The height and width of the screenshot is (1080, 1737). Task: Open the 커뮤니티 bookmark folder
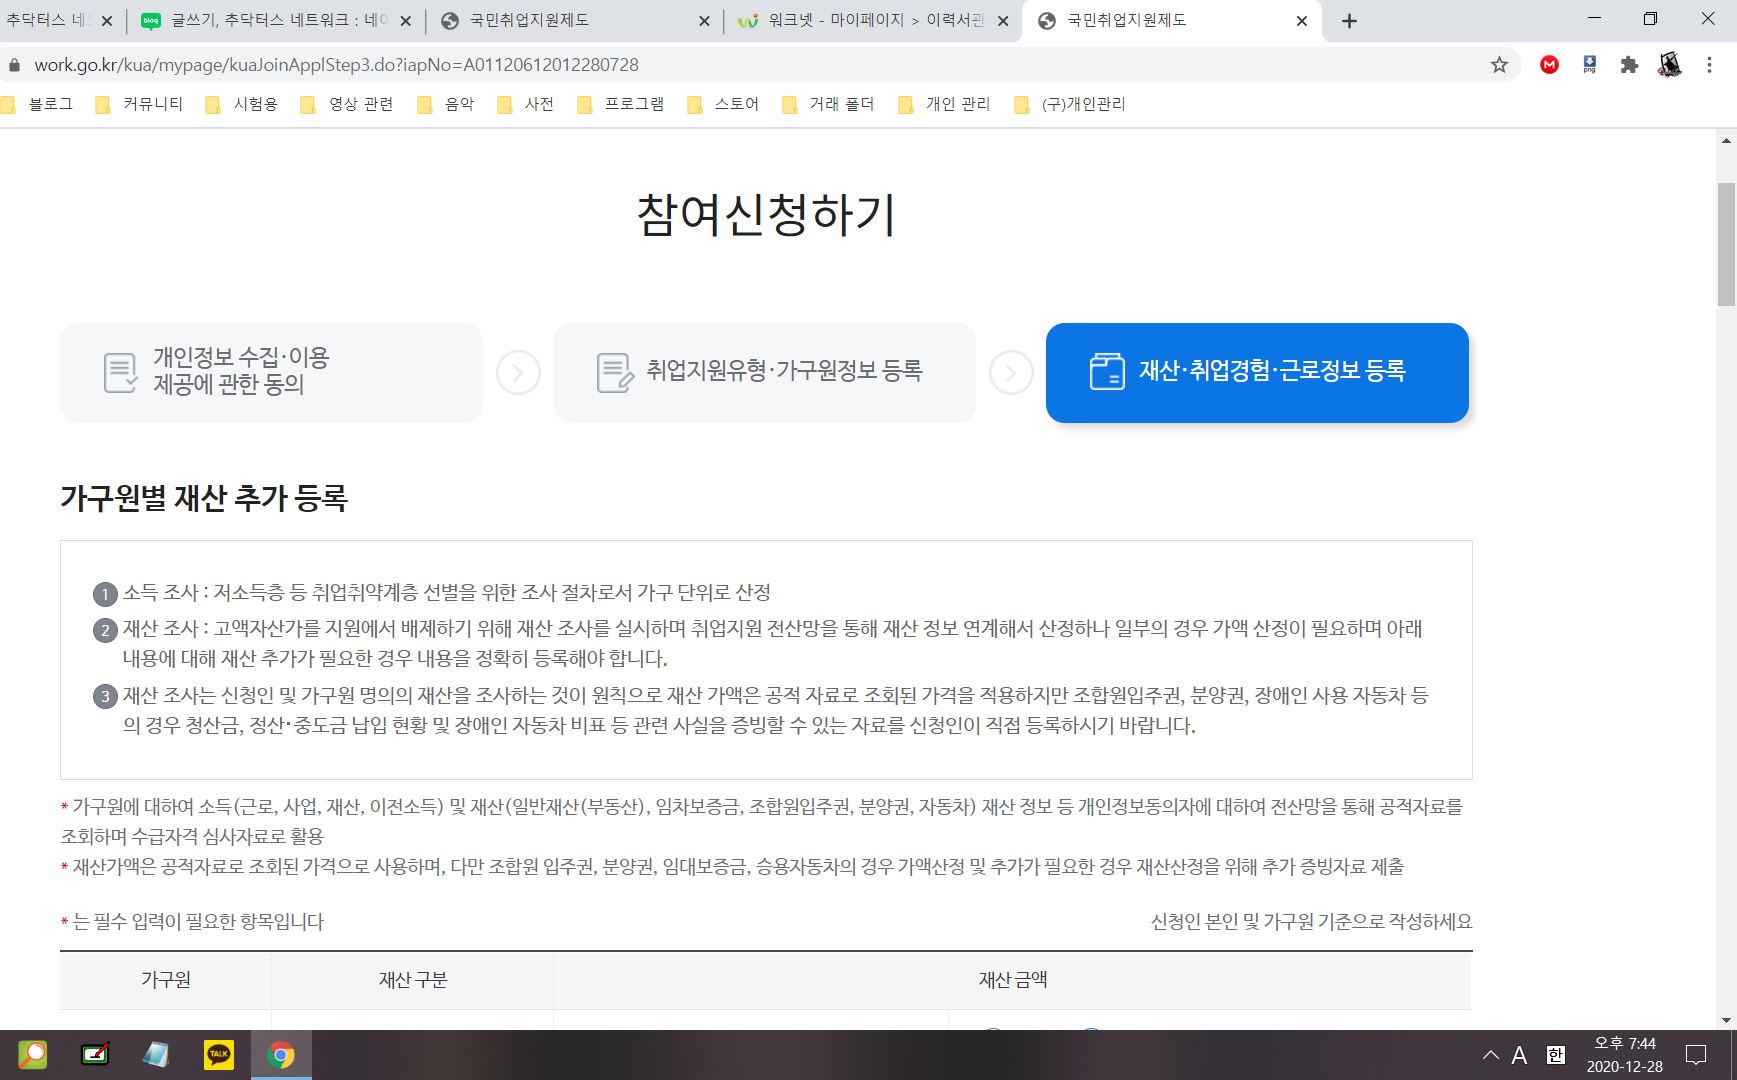[x=139, y=104]
